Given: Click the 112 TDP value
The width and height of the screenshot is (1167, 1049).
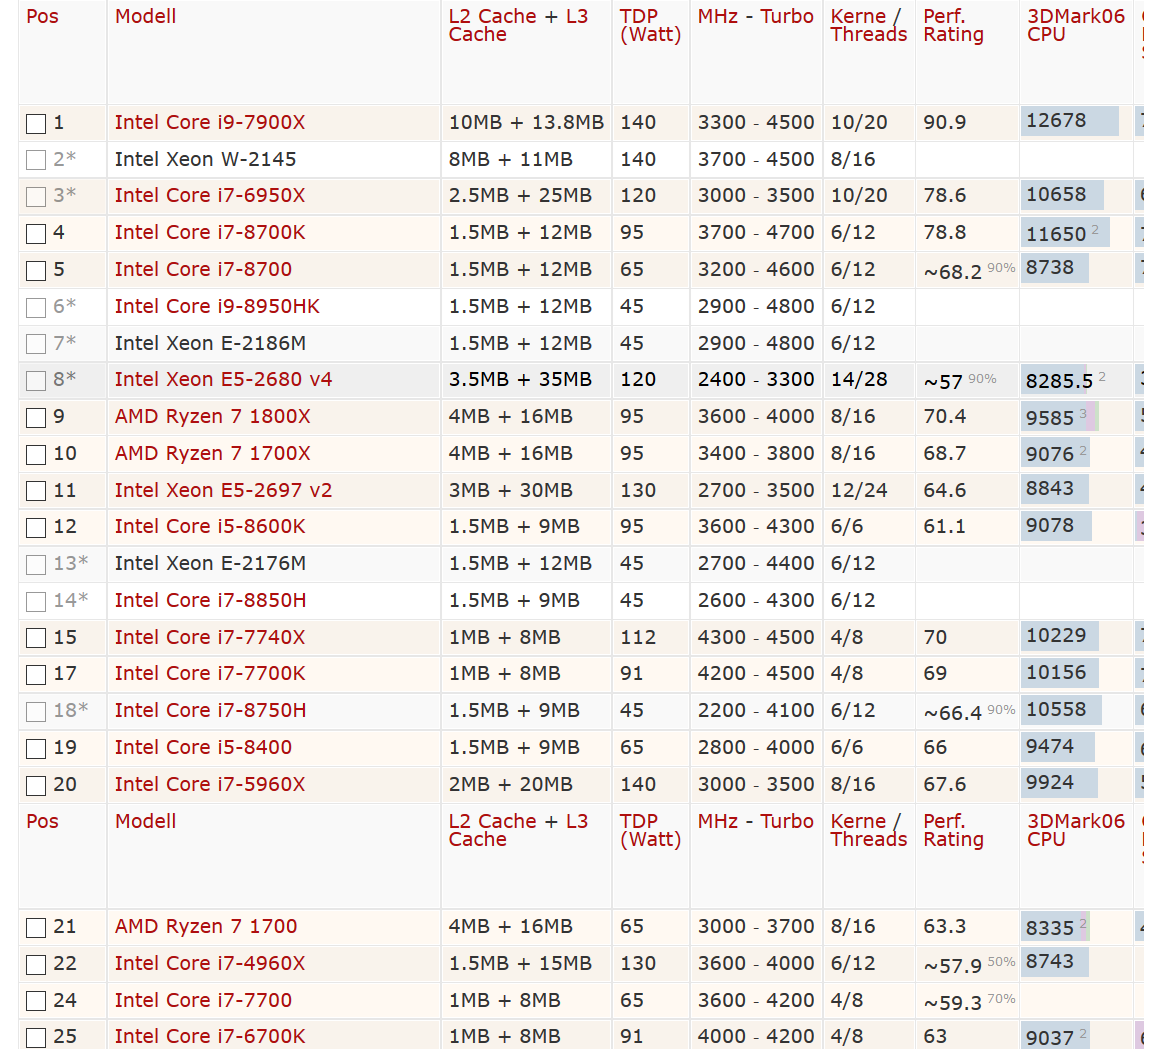Looking at the screenshot, I should coord(638,637).
